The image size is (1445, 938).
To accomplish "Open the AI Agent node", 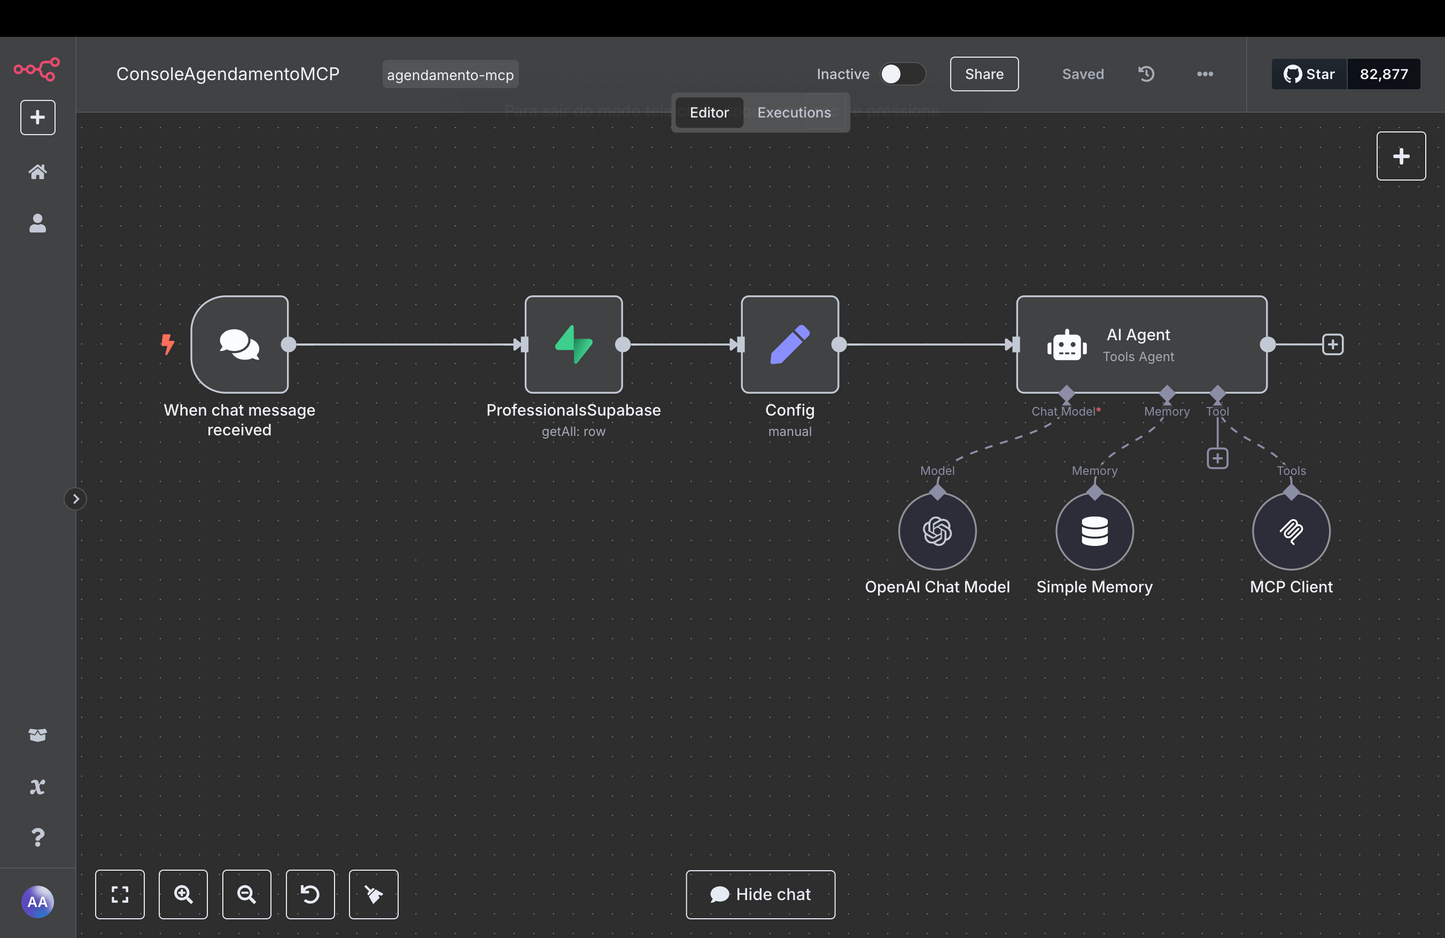I will point(1140,344).
